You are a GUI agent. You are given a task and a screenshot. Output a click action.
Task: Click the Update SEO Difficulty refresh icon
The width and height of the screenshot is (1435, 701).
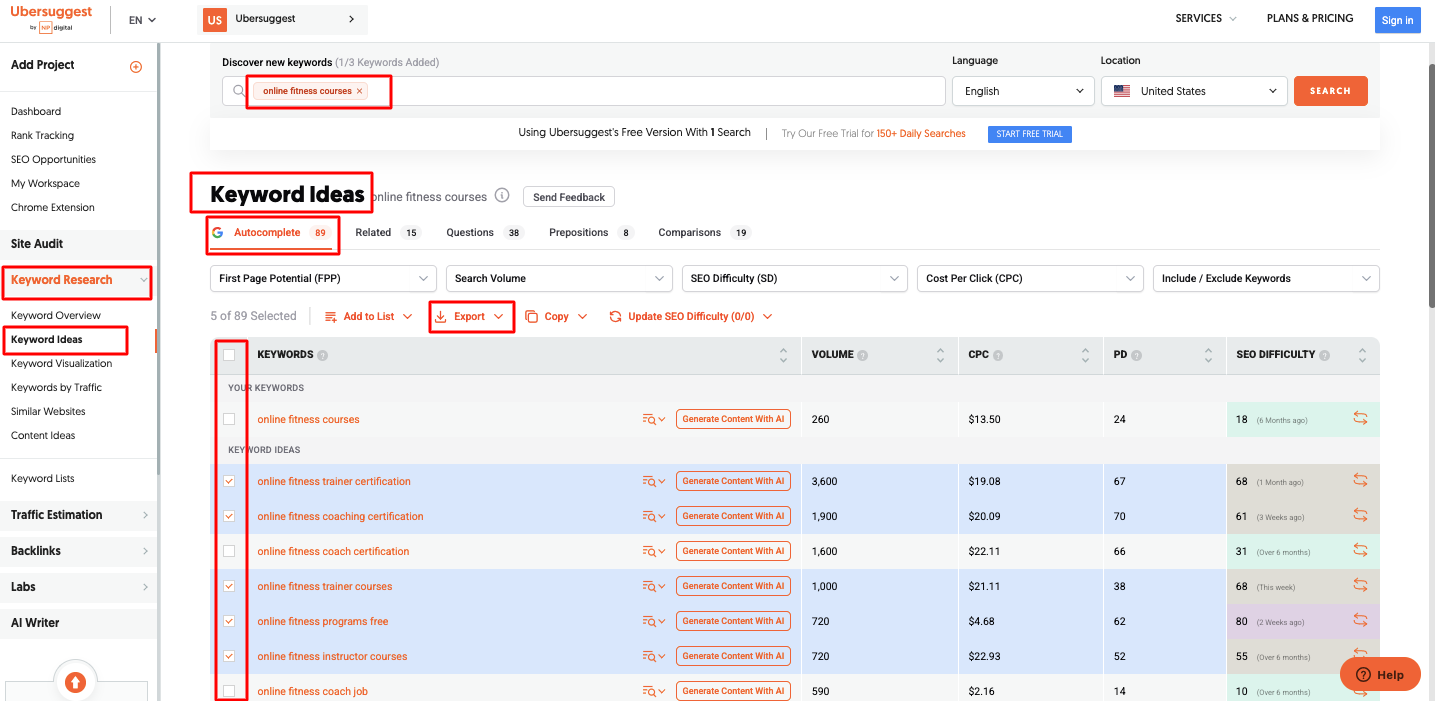615,317
